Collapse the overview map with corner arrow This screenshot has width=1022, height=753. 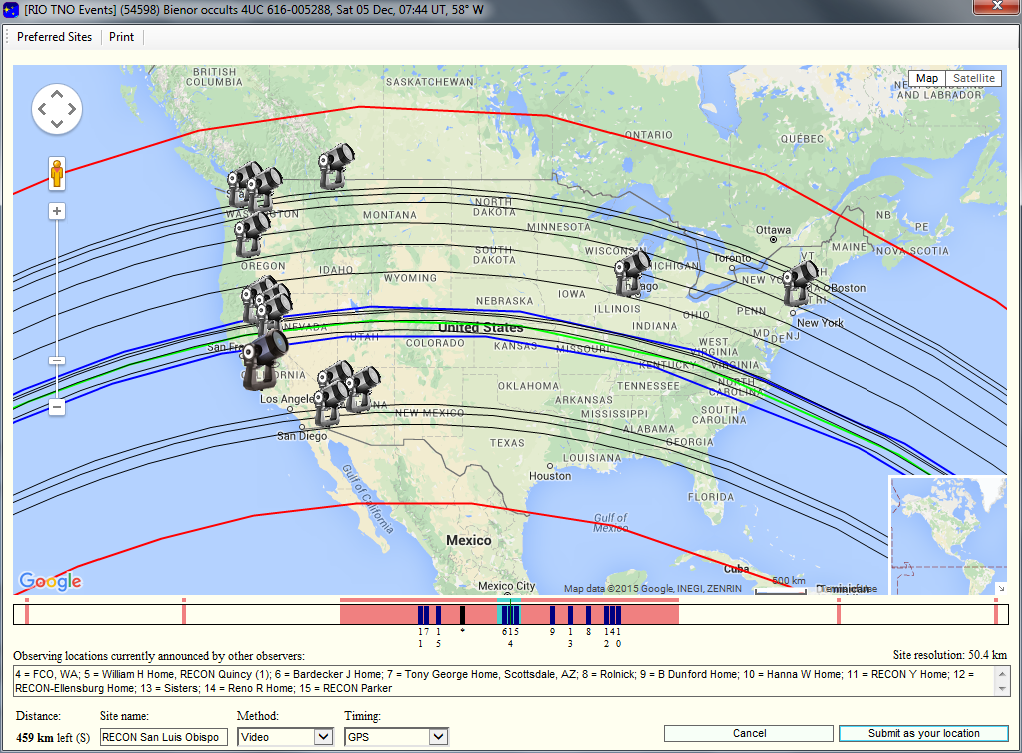point(1001,589)
